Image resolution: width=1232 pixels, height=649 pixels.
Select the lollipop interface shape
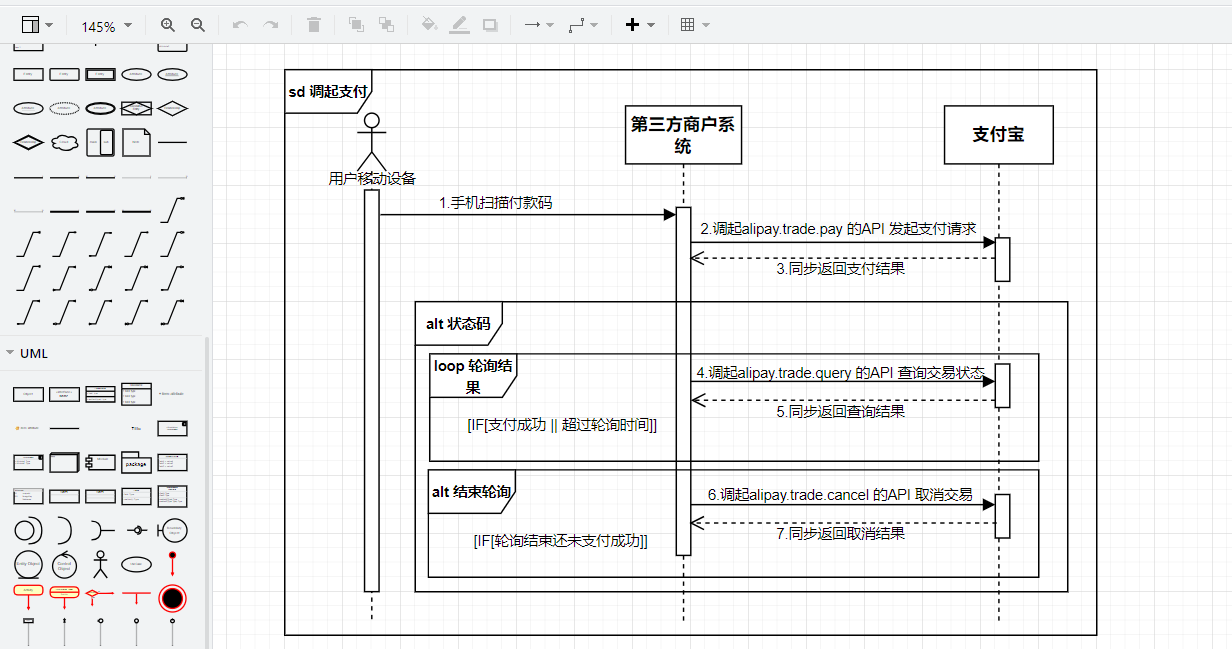pos(136,530)
